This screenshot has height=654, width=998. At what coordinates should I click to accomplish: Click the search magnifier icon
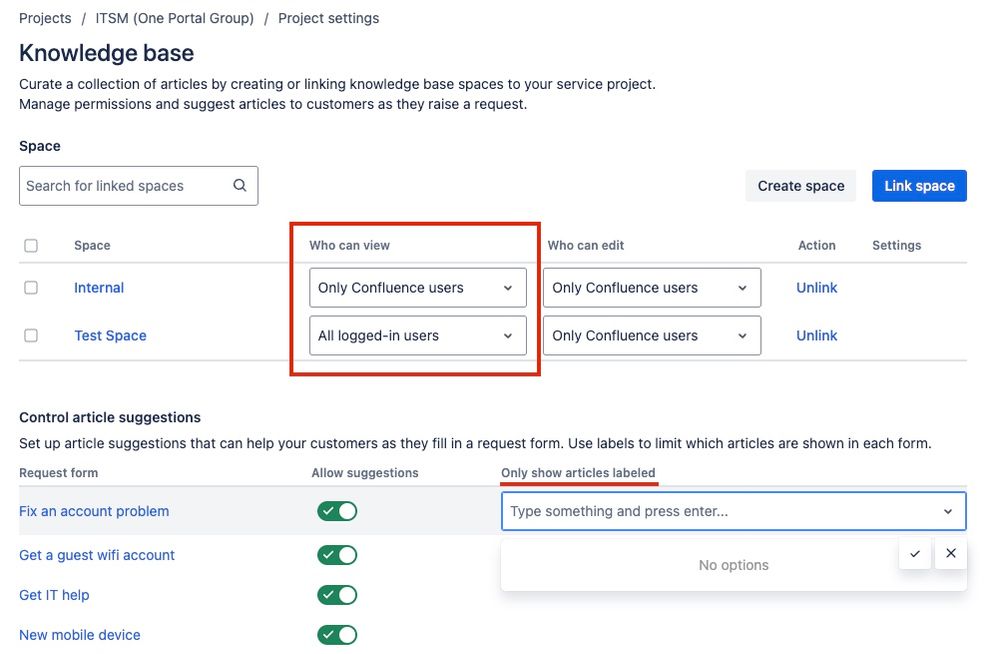click(x=240, y=185)
